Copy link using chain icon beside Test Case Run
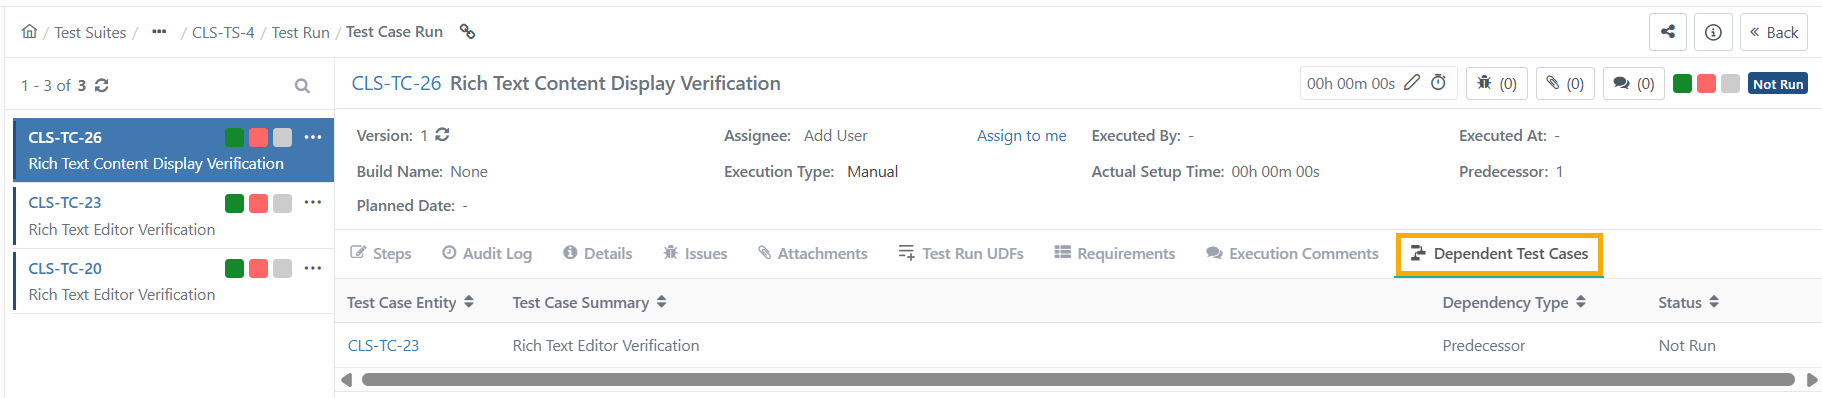This screenshot has width=1822, height=398. pos(467,32)
